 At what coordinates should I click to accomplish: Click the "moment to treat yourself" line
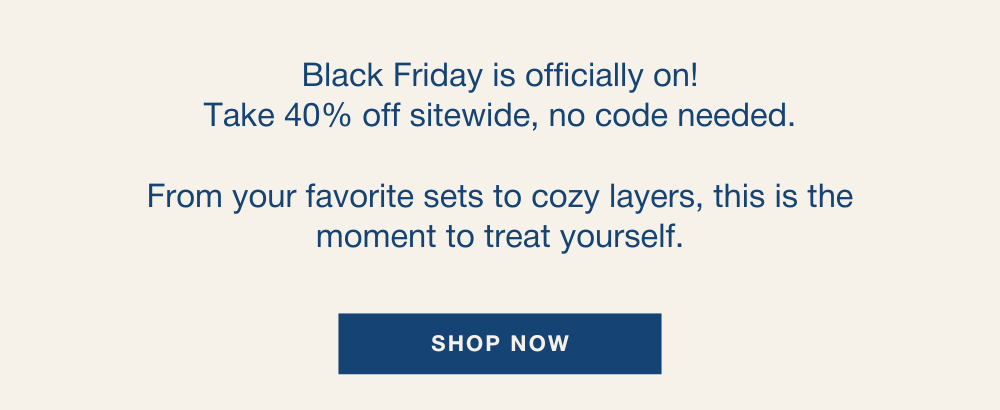tap(499, 238)
